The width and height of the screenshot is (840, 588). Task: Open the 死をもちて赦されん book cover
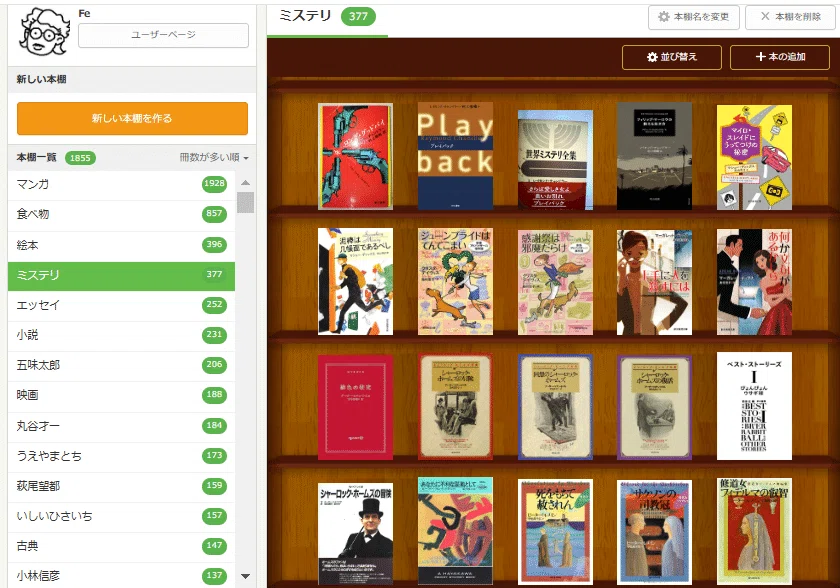click(555, 532)
